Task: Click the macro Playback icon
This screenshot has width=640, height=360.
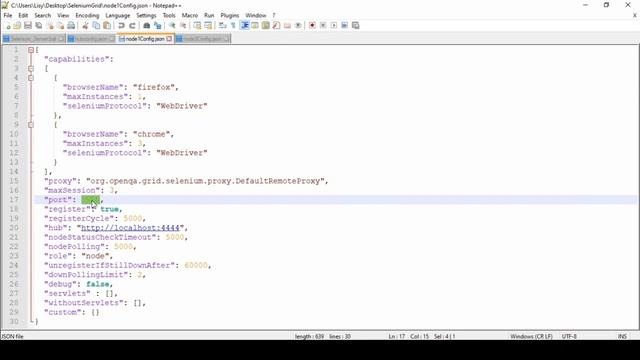Action: (334, 25)
